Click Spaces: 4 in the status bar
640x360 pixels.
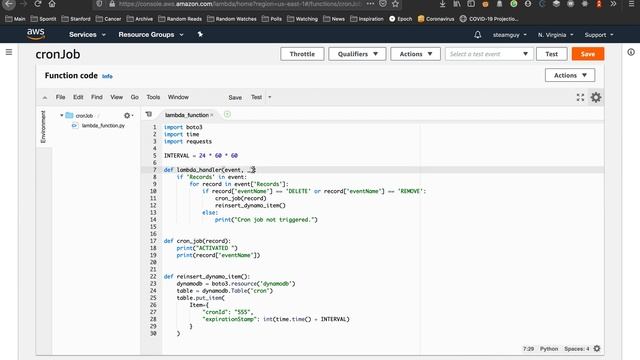[577, 349]
